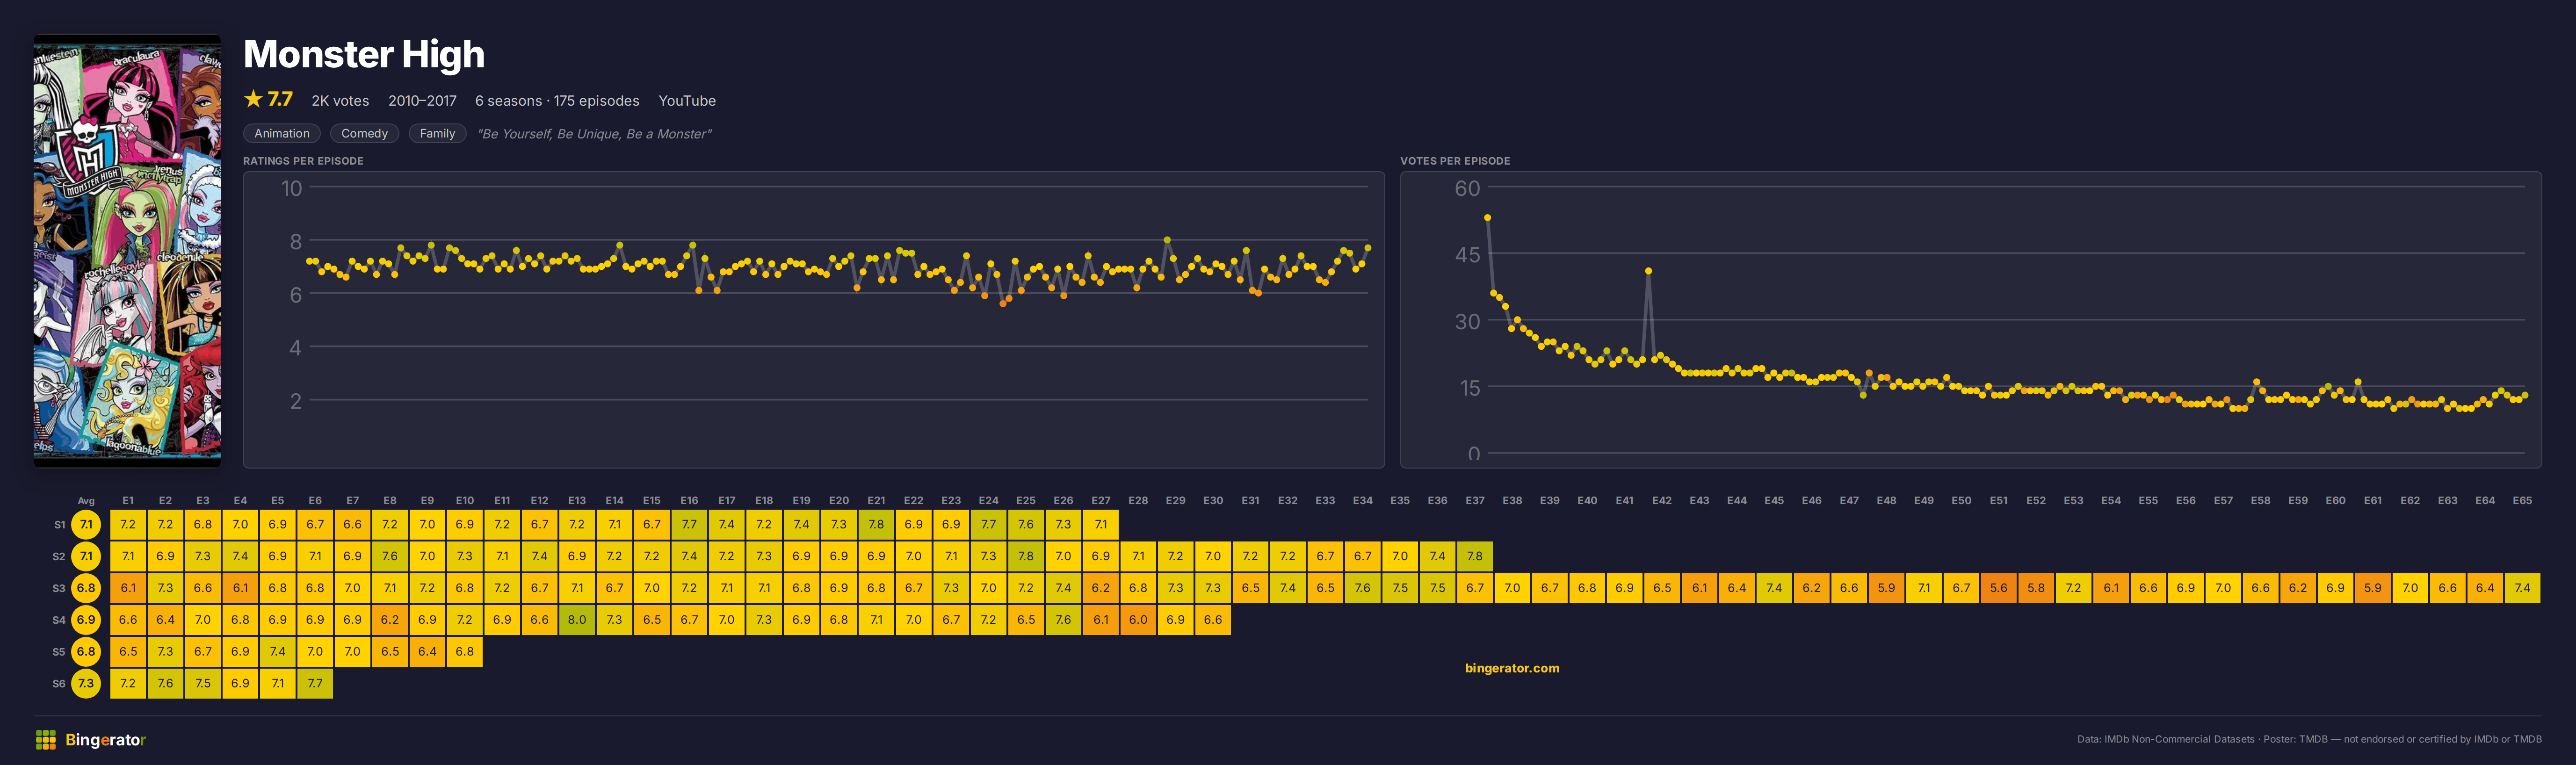Open the bingerator.com link
The image size is (2576, 765).
pyautogui.click(x=1511, y=668)
